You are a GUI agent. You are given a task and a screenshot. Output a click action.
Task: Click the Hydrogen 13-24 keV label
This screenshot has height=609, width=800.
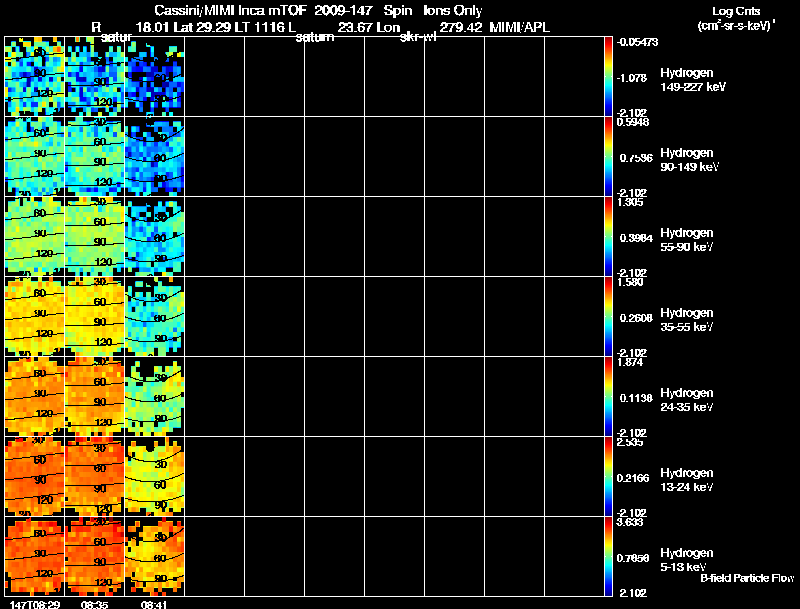point(686,480)
